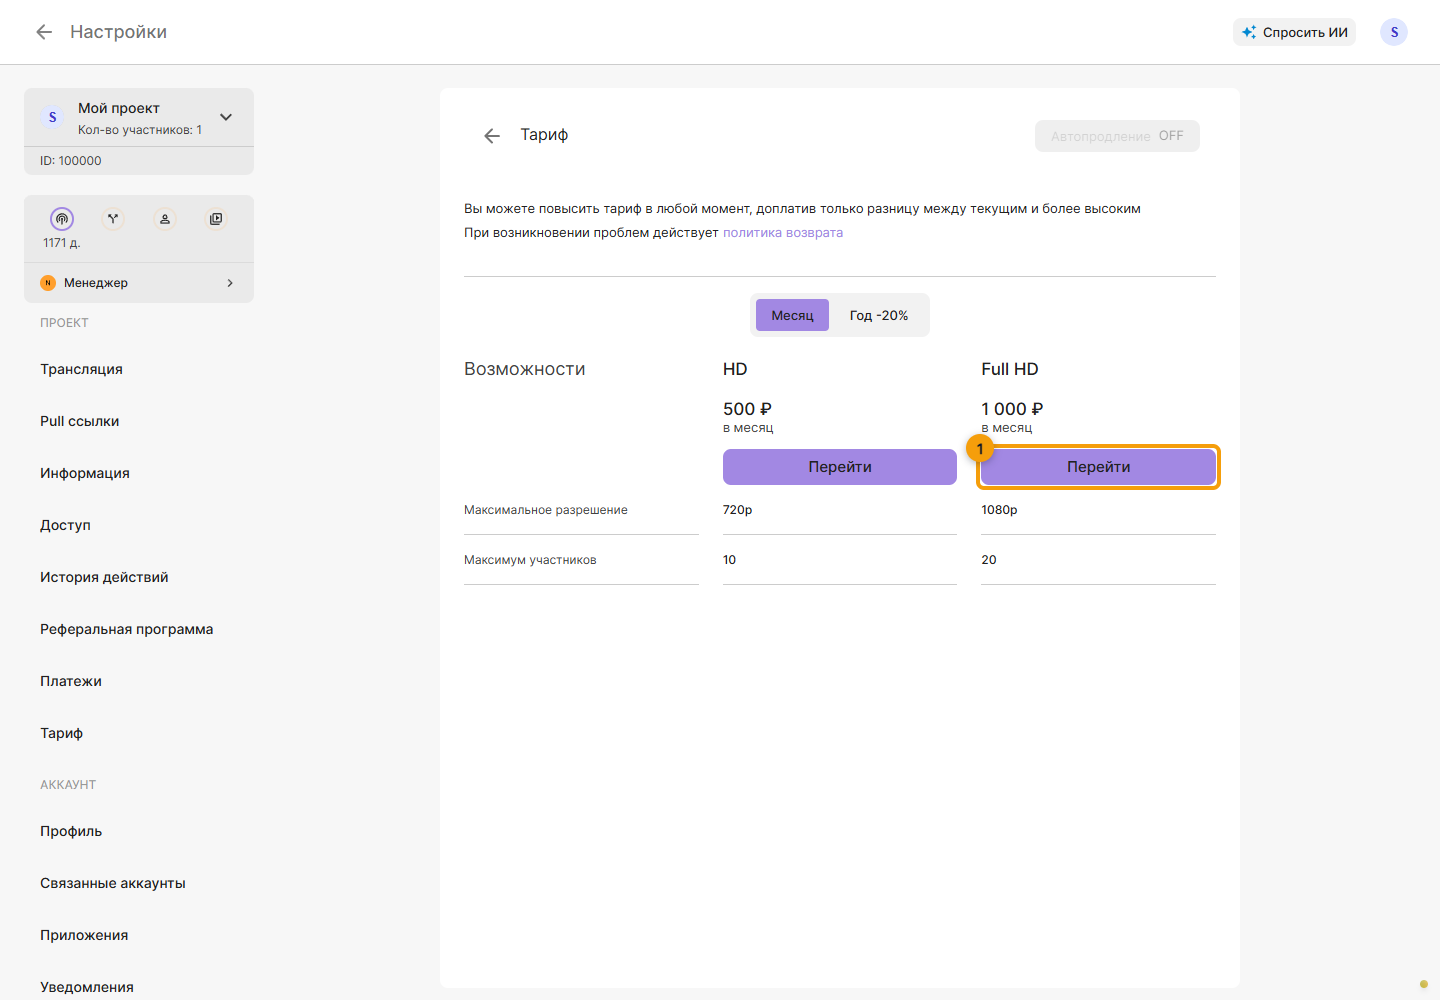Select the broadcast antenna icon in sidebar
The width and height of the screenshot is (1440, 1000).
click(x=62, y=218)
